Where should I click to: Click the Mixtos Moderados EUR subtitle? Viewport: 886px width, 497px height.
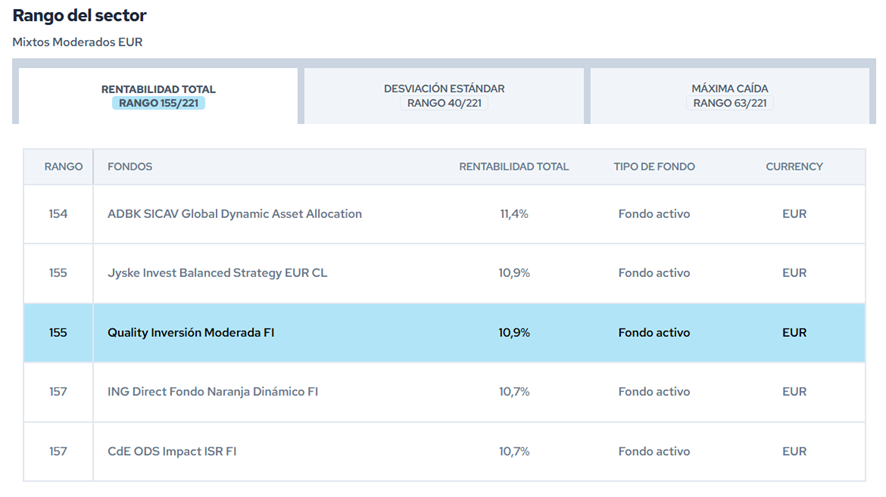(77, 42)
